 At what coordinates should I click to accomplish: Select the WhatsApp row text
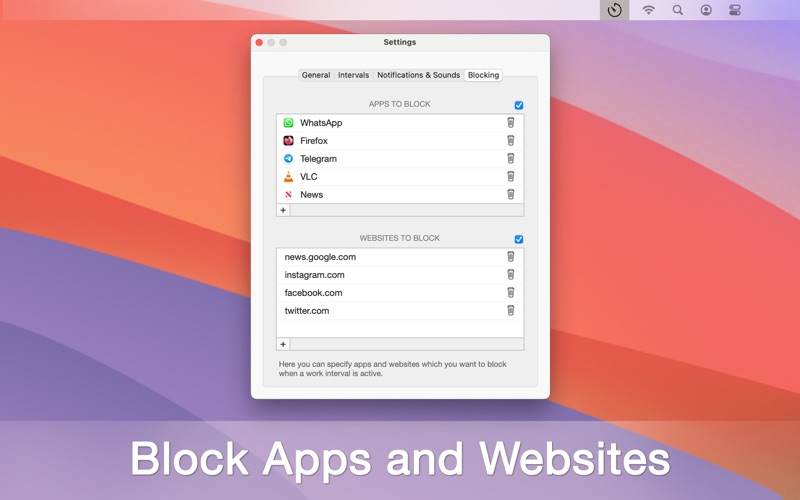point(321,123)
